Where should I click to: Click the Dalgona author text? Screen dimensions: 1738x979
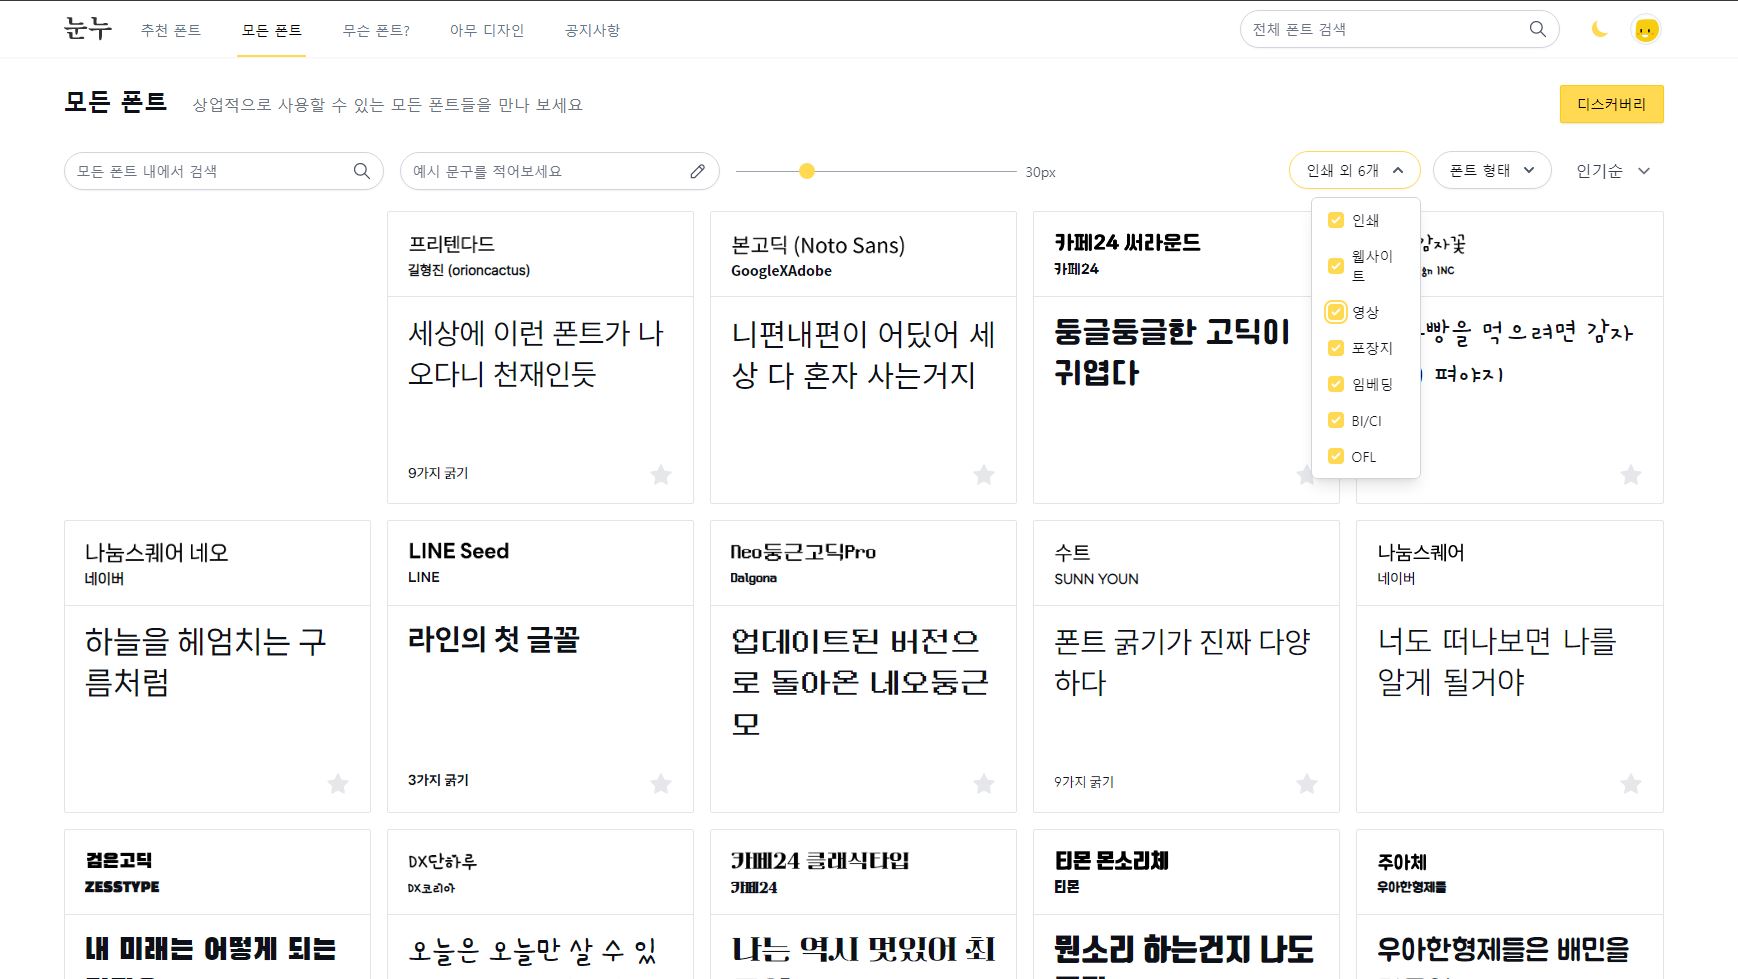[x=753, y=578]
